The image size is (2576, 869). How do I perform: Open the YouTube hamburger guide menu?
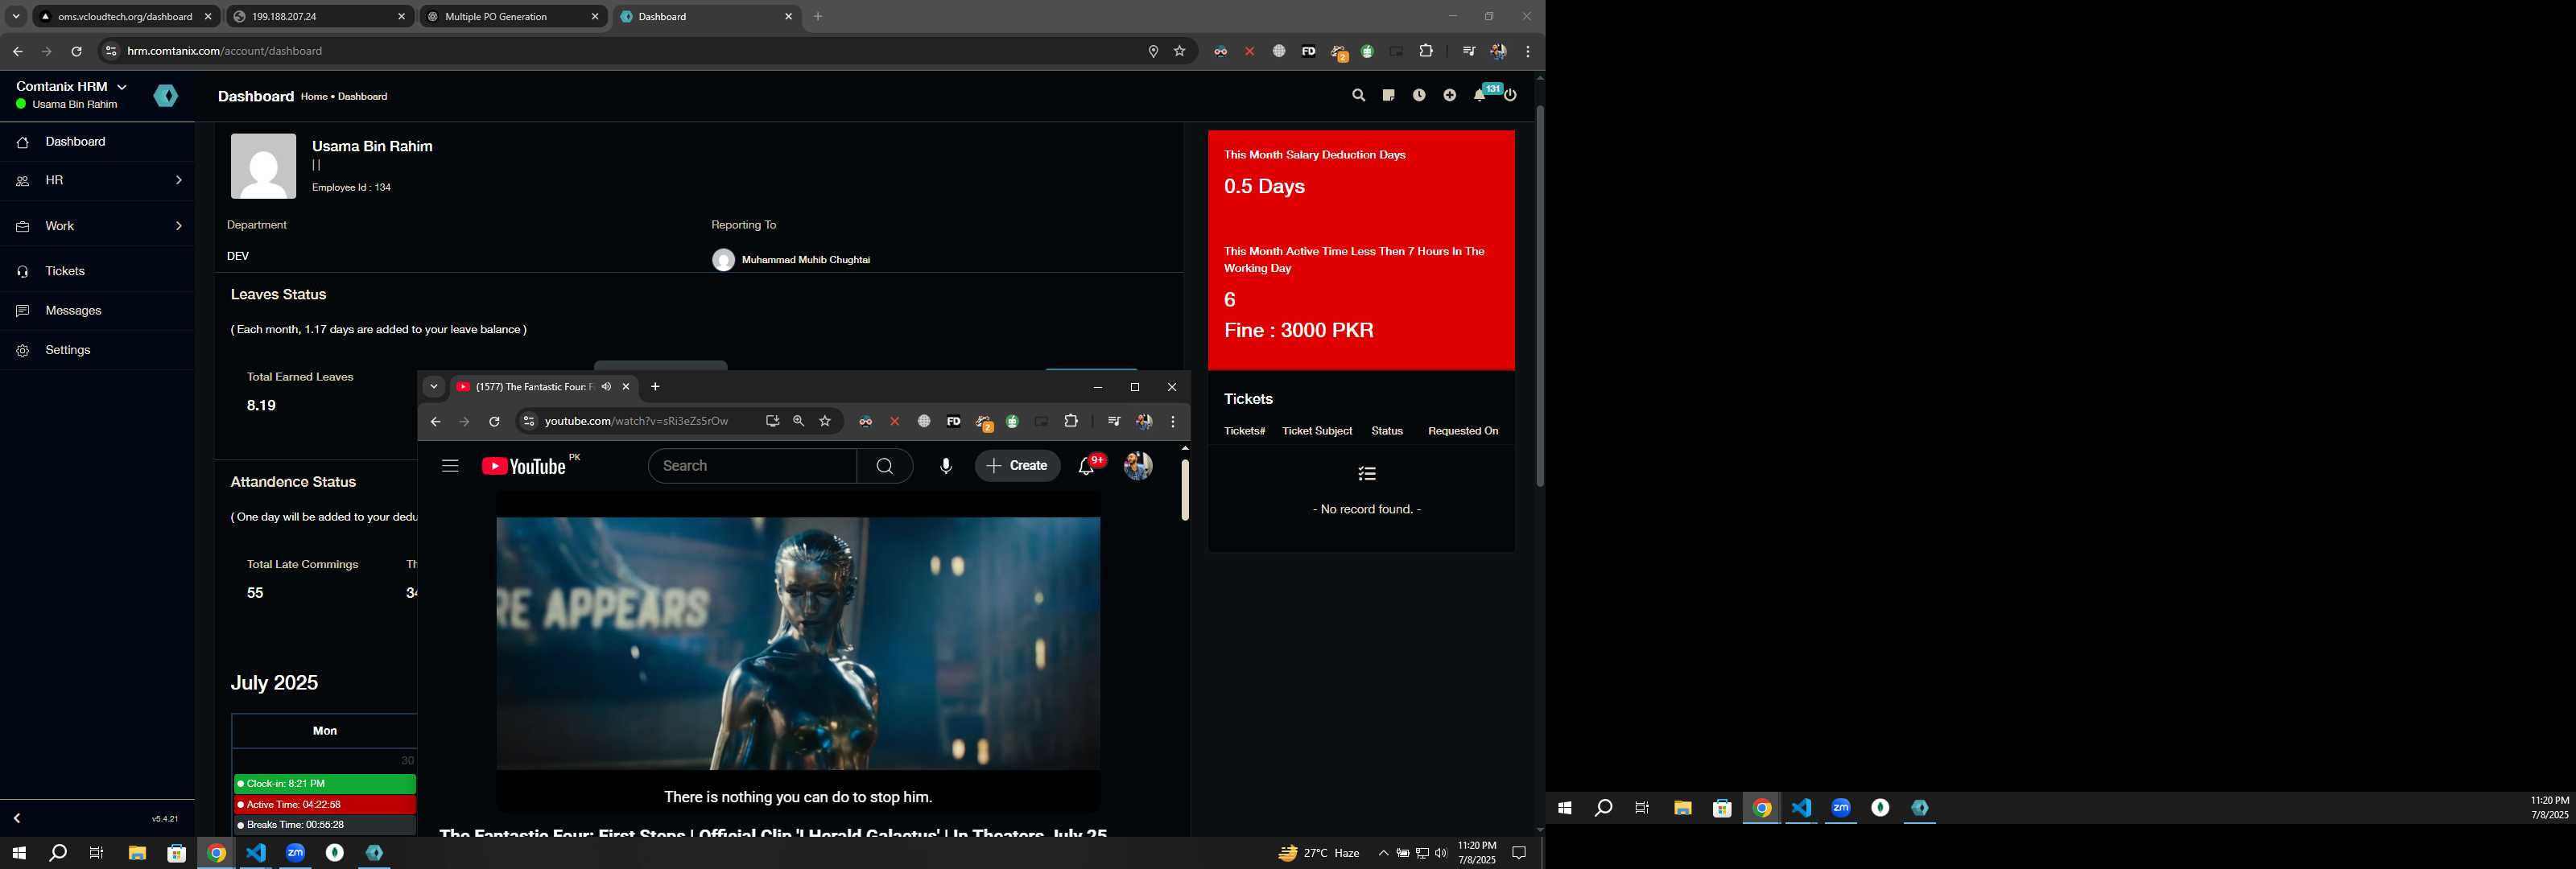tap(450, 466)
